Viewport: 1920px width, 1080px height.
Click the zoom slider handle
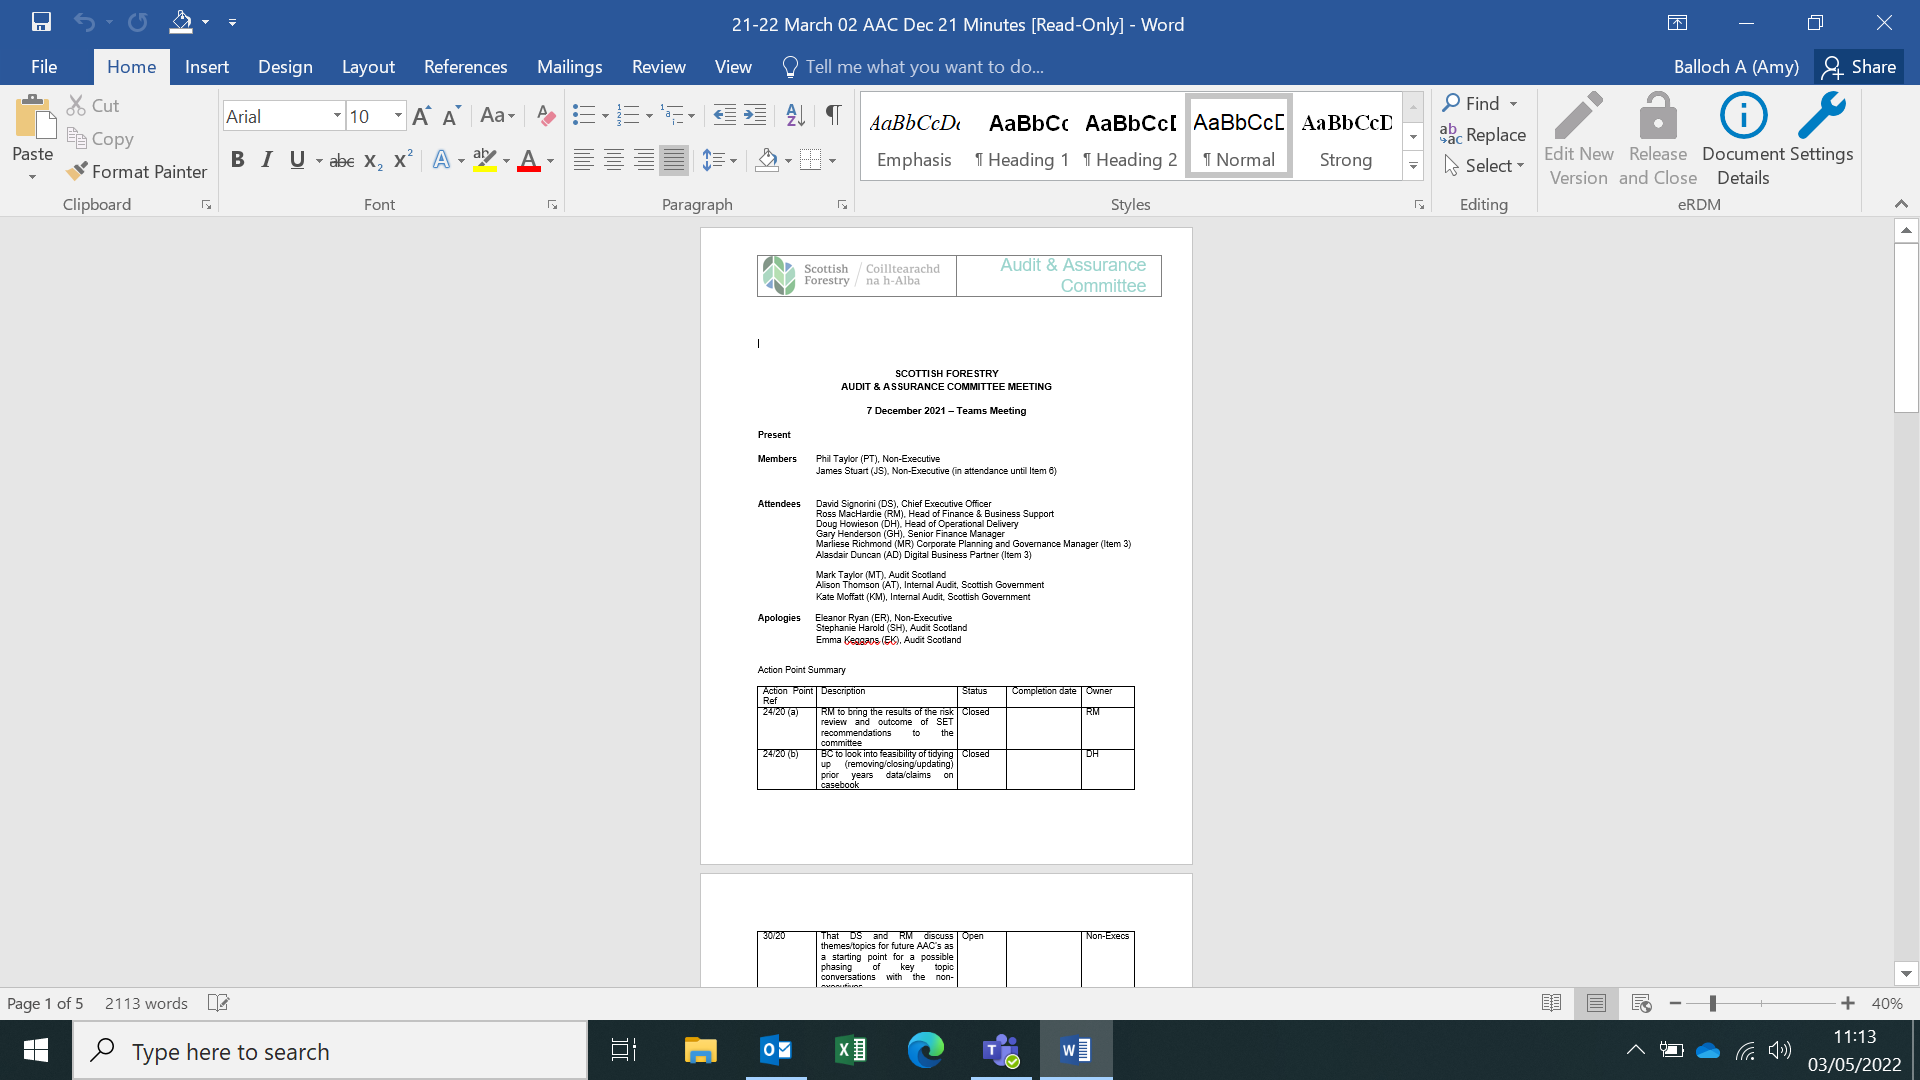(1713, 1003)
